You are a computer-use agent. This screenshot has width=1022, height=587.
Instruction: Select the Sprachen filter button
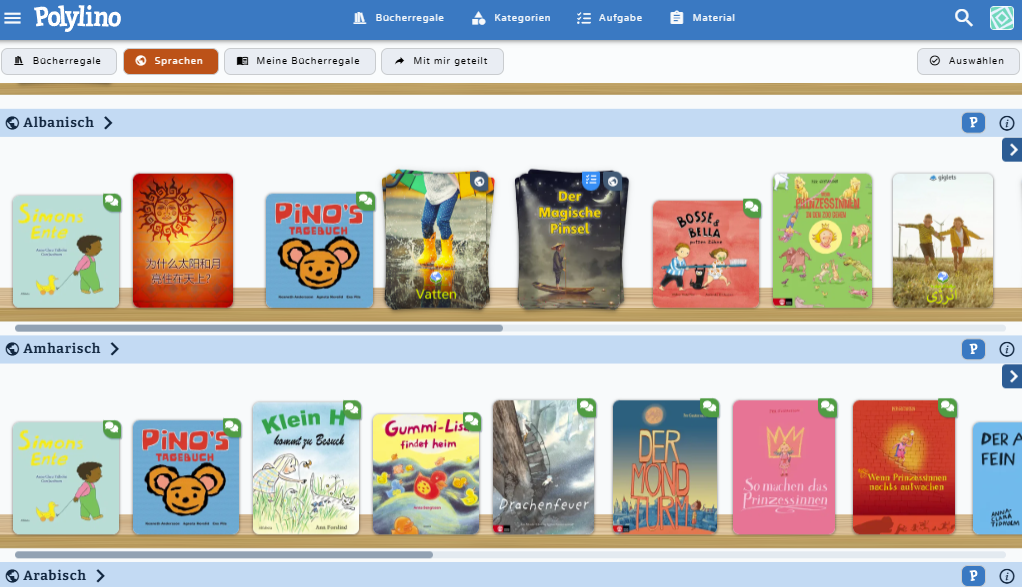coord(171,61)
